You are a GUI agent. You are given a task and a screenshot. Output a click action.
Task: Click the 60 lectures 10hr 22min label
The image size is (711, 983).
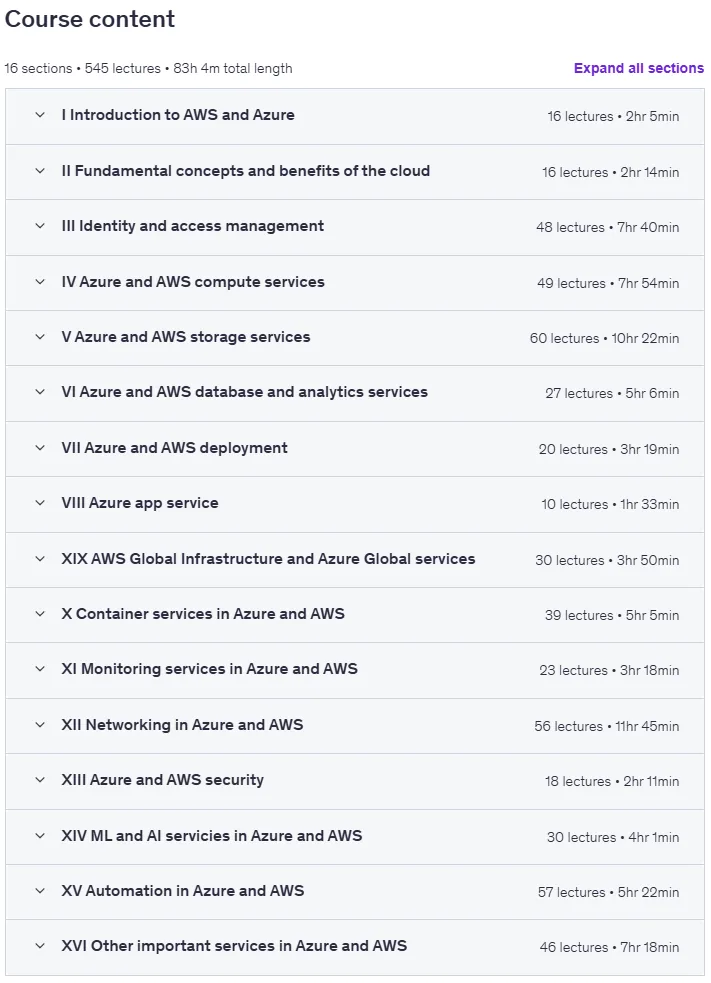point(604,339)
